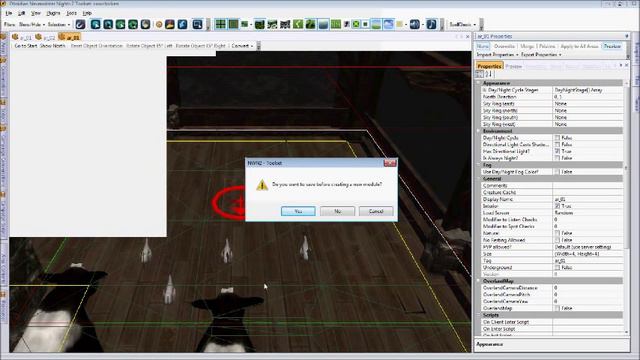The height and width of the screenshot is (360, 640).
Task: Open the File menu
Action: tap(9, 13)
